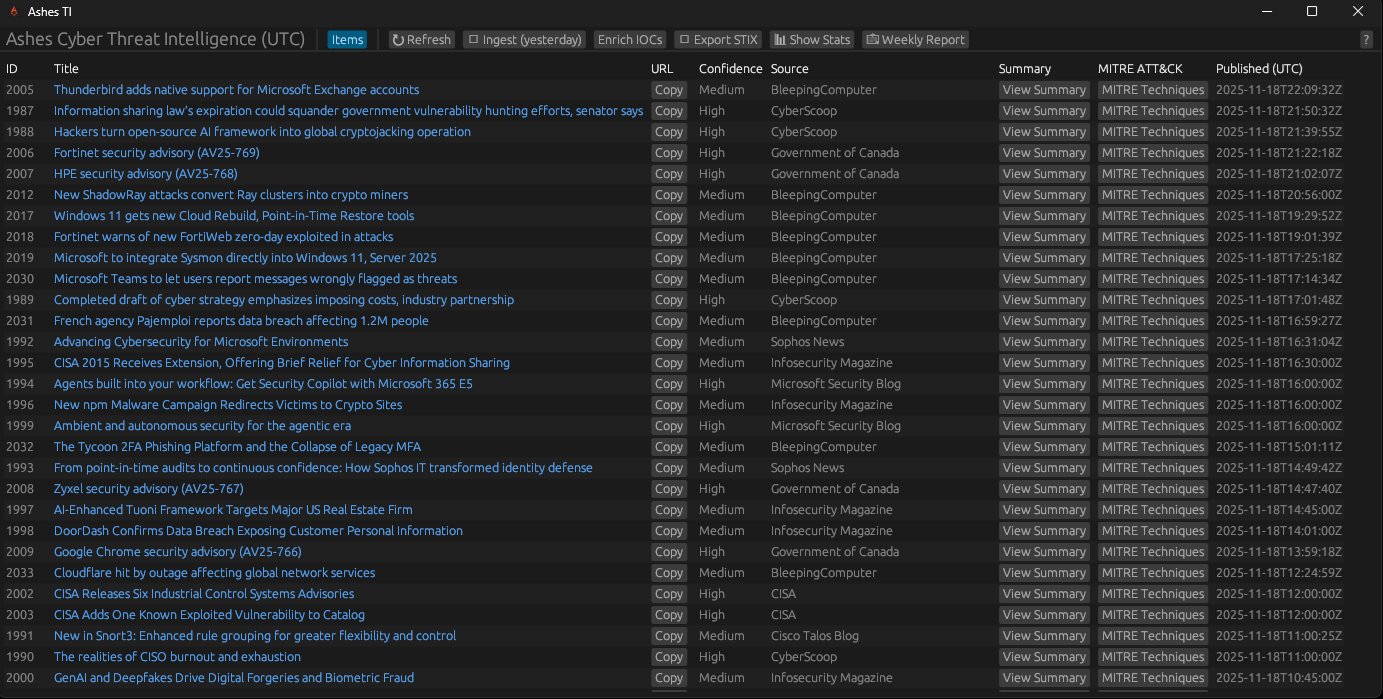Click the Export STIX button
The width and height of the screenshot is (1383, 699).
tap(718, 40)
